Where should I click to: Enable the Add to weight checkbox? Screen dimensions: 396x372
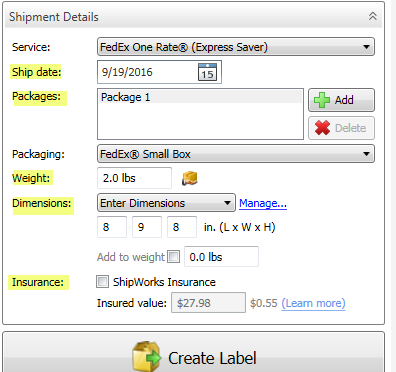coord(173,257)
